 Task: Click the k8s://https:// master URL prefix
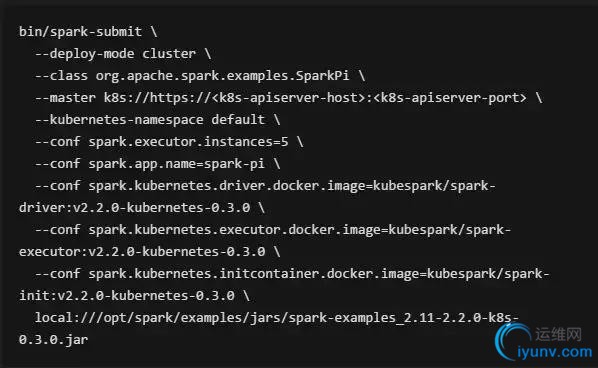pyautogui.click(x=157, y=98)
